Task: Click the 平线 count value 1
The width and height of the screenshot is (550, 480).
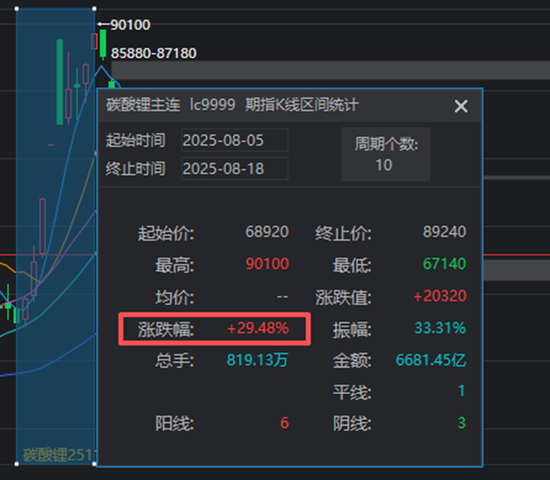Action: [x=462, y=391]
